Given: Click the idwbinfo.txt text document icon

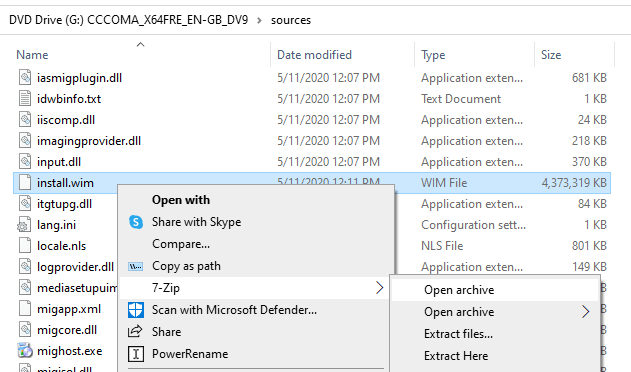Looking at the screenshot, I should tap(25, 98).
